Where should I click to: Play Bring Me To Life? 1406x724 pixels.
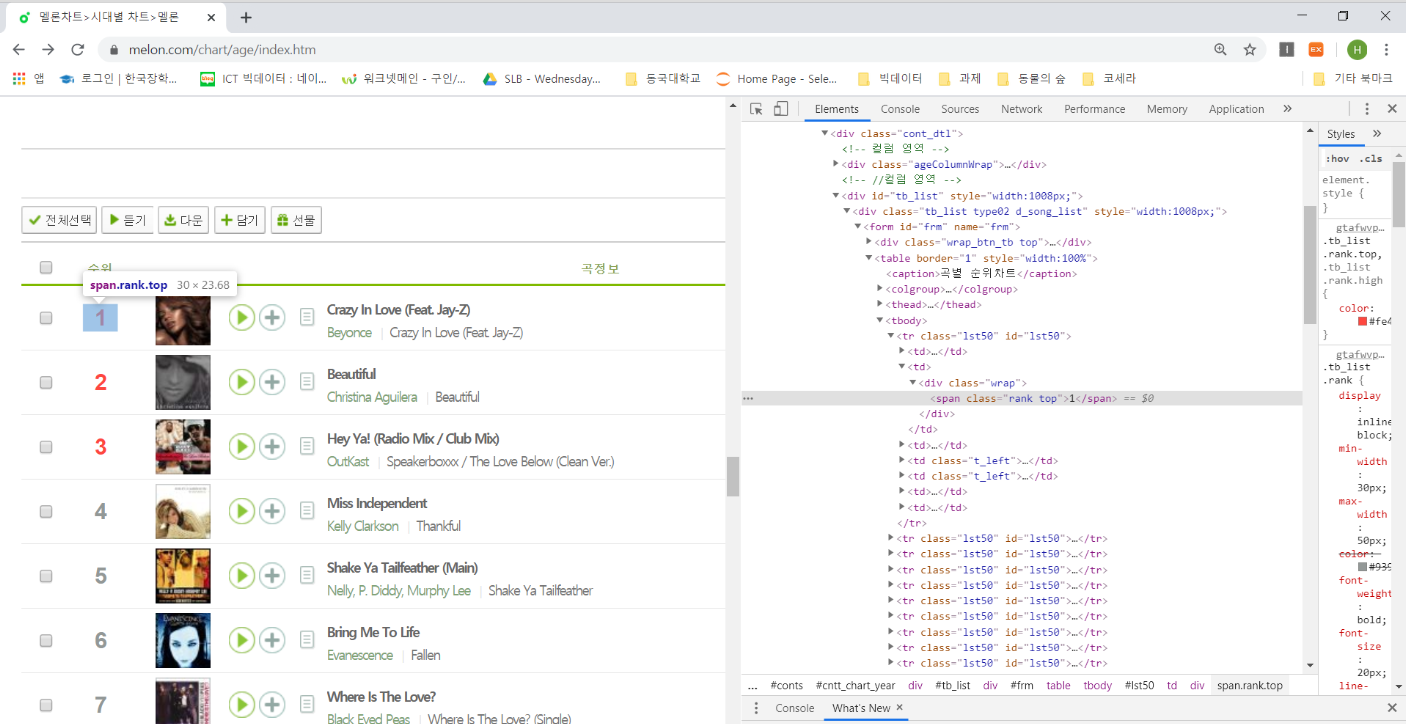pyautogui.click(x=241, y=640)
